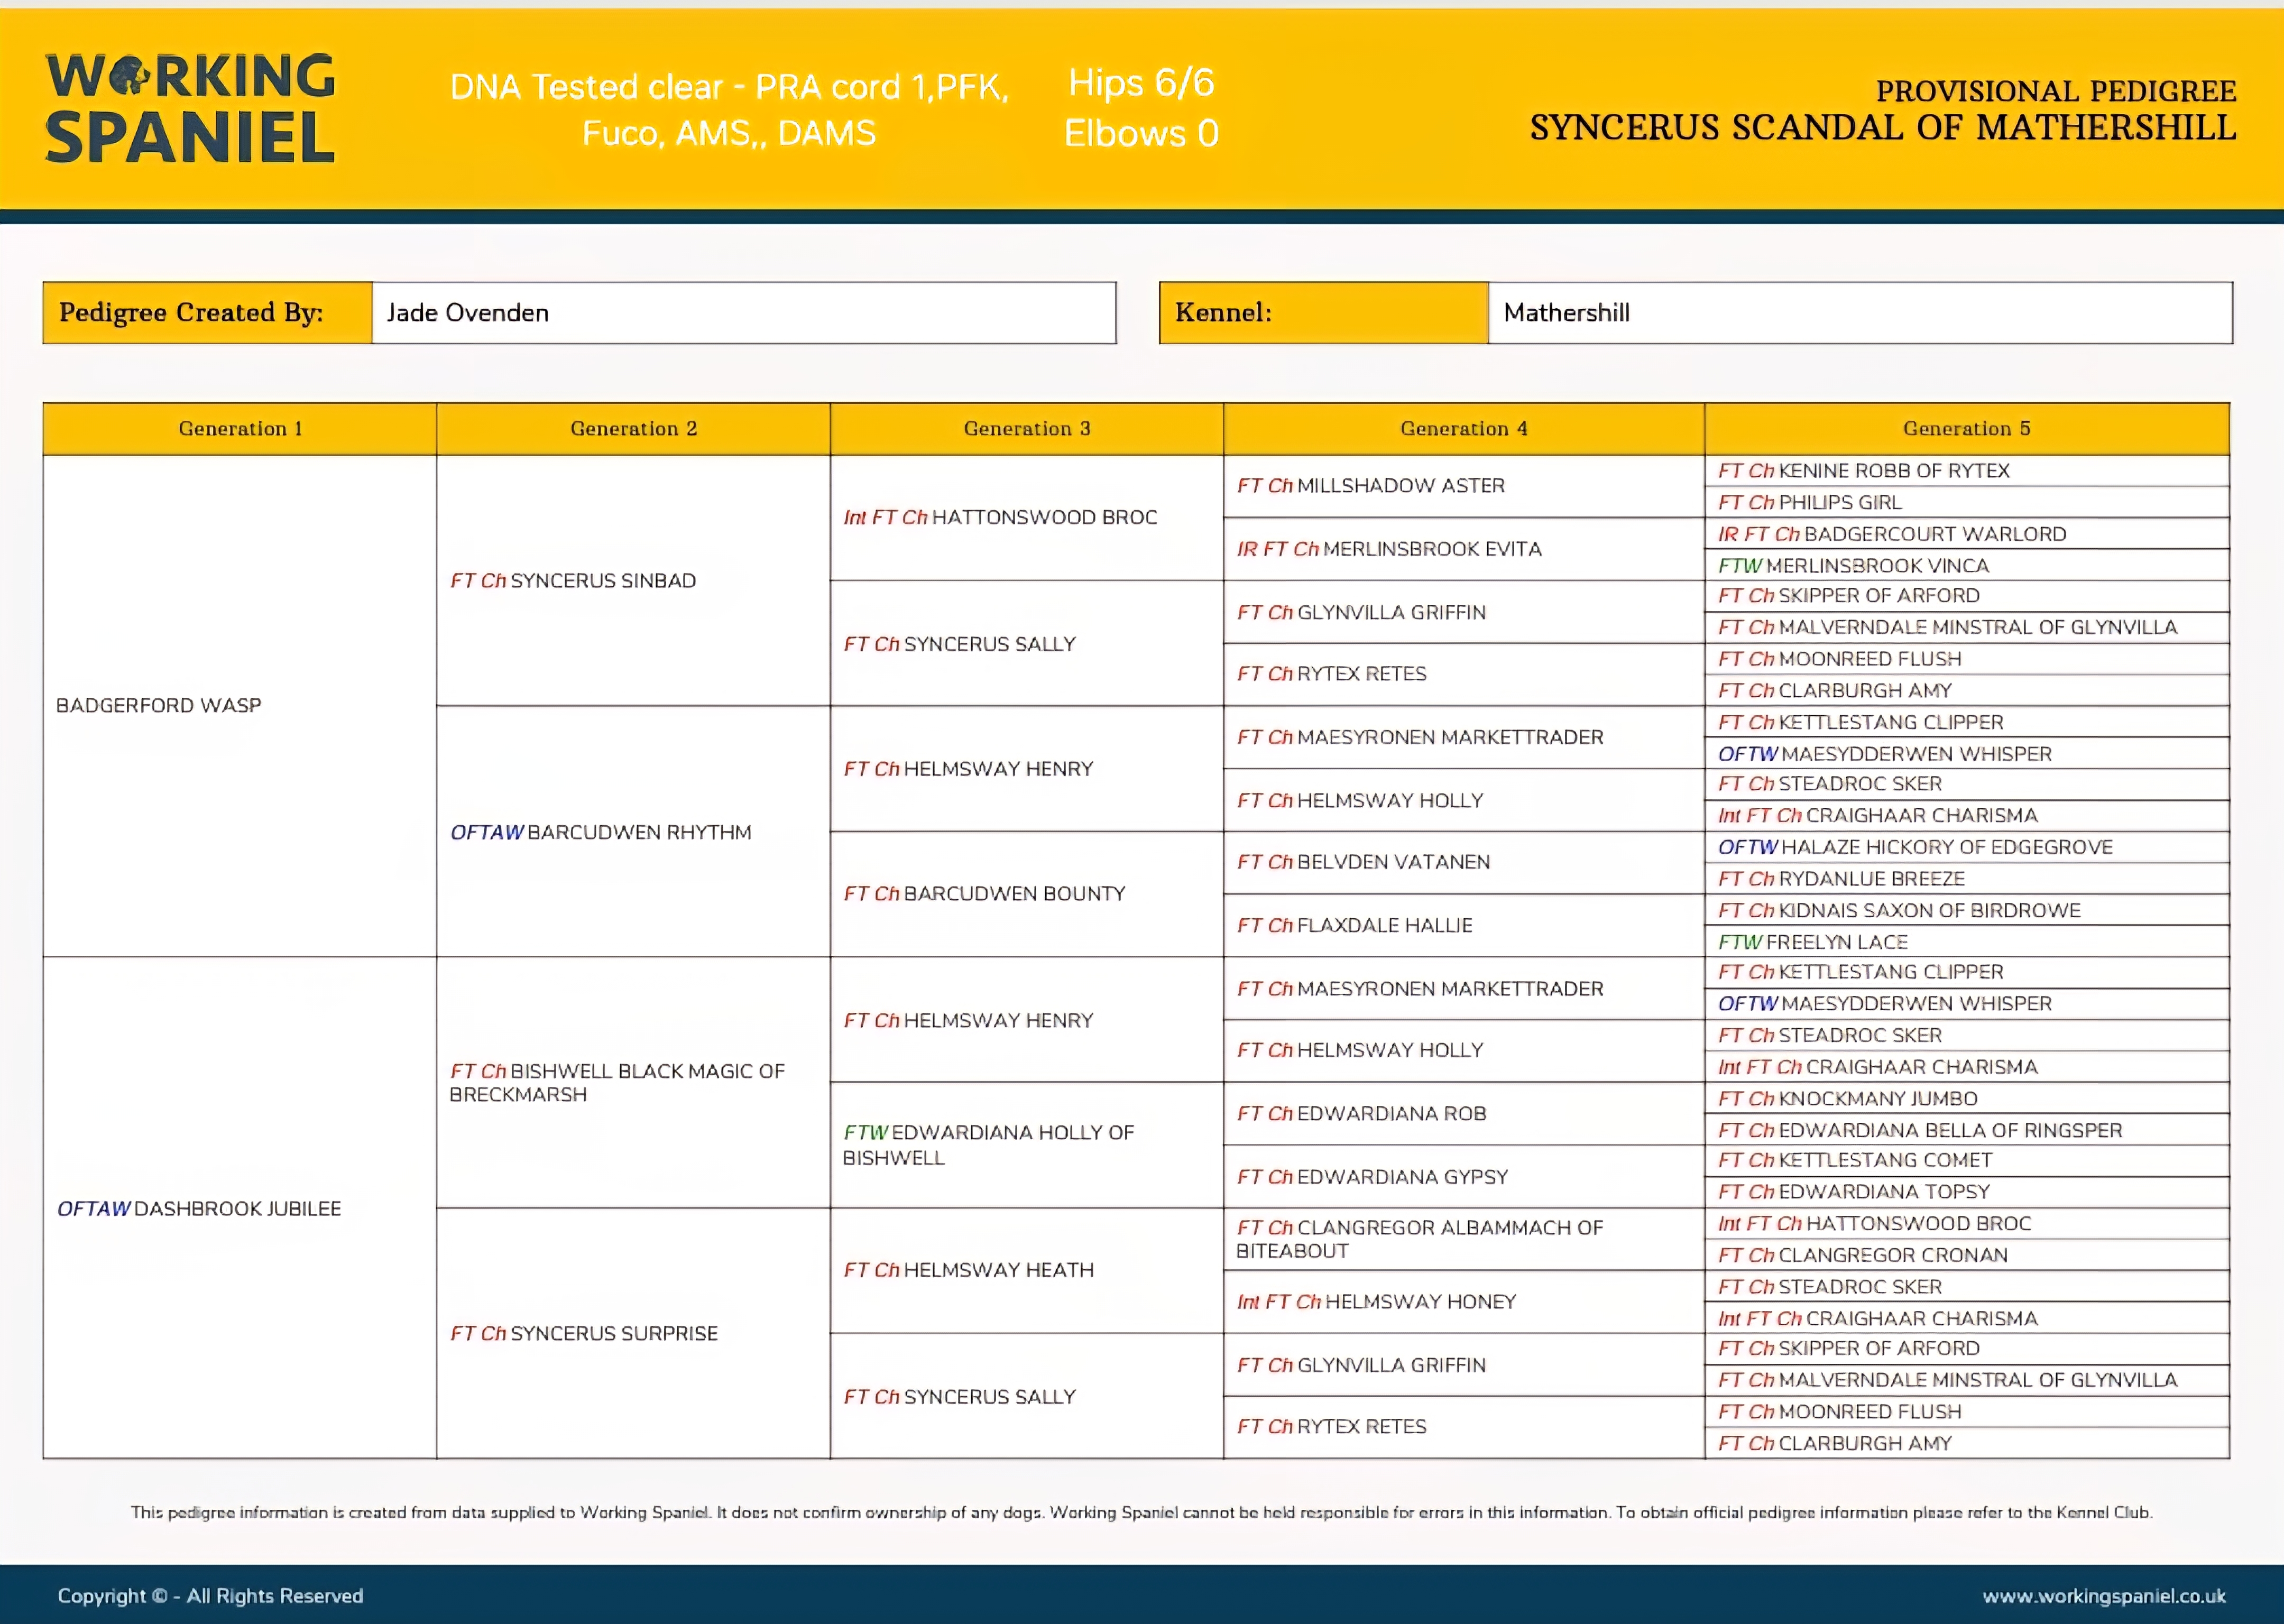Select OFTAW DASHBROOK JUBILEE entry
Viewport: 2284px width, 1624px height.
point(199,1209)
